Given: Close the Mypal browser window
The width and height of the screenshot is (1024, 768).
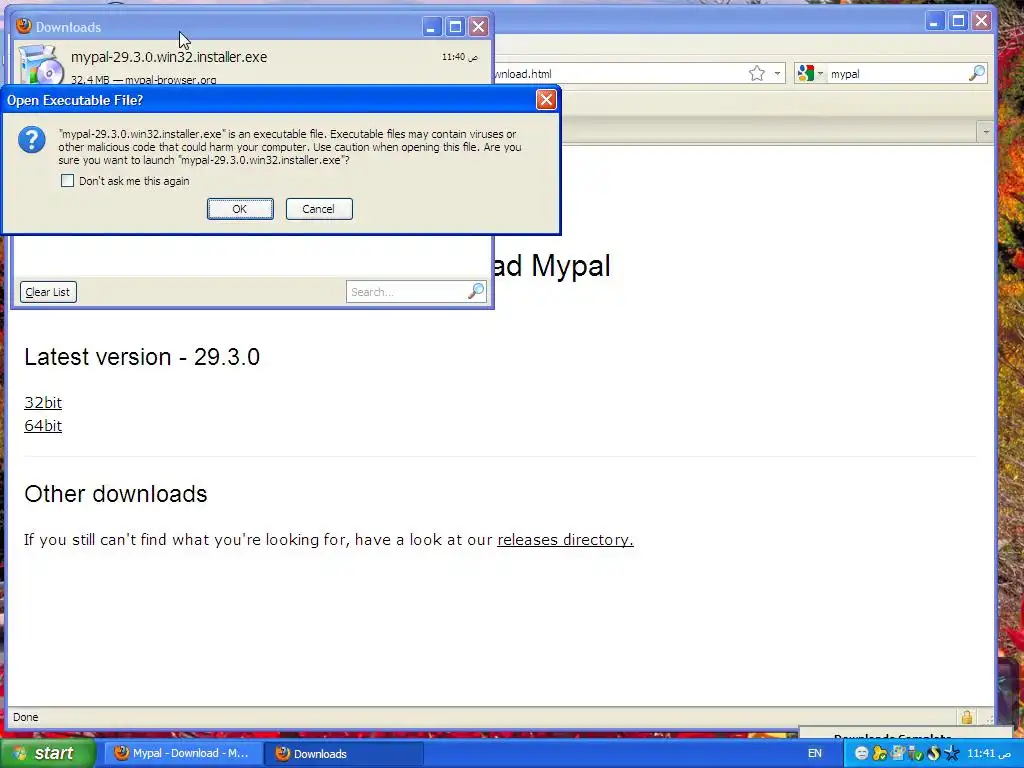Looking at the screenshot, I should pyautogui.click(x=982, y=21).
